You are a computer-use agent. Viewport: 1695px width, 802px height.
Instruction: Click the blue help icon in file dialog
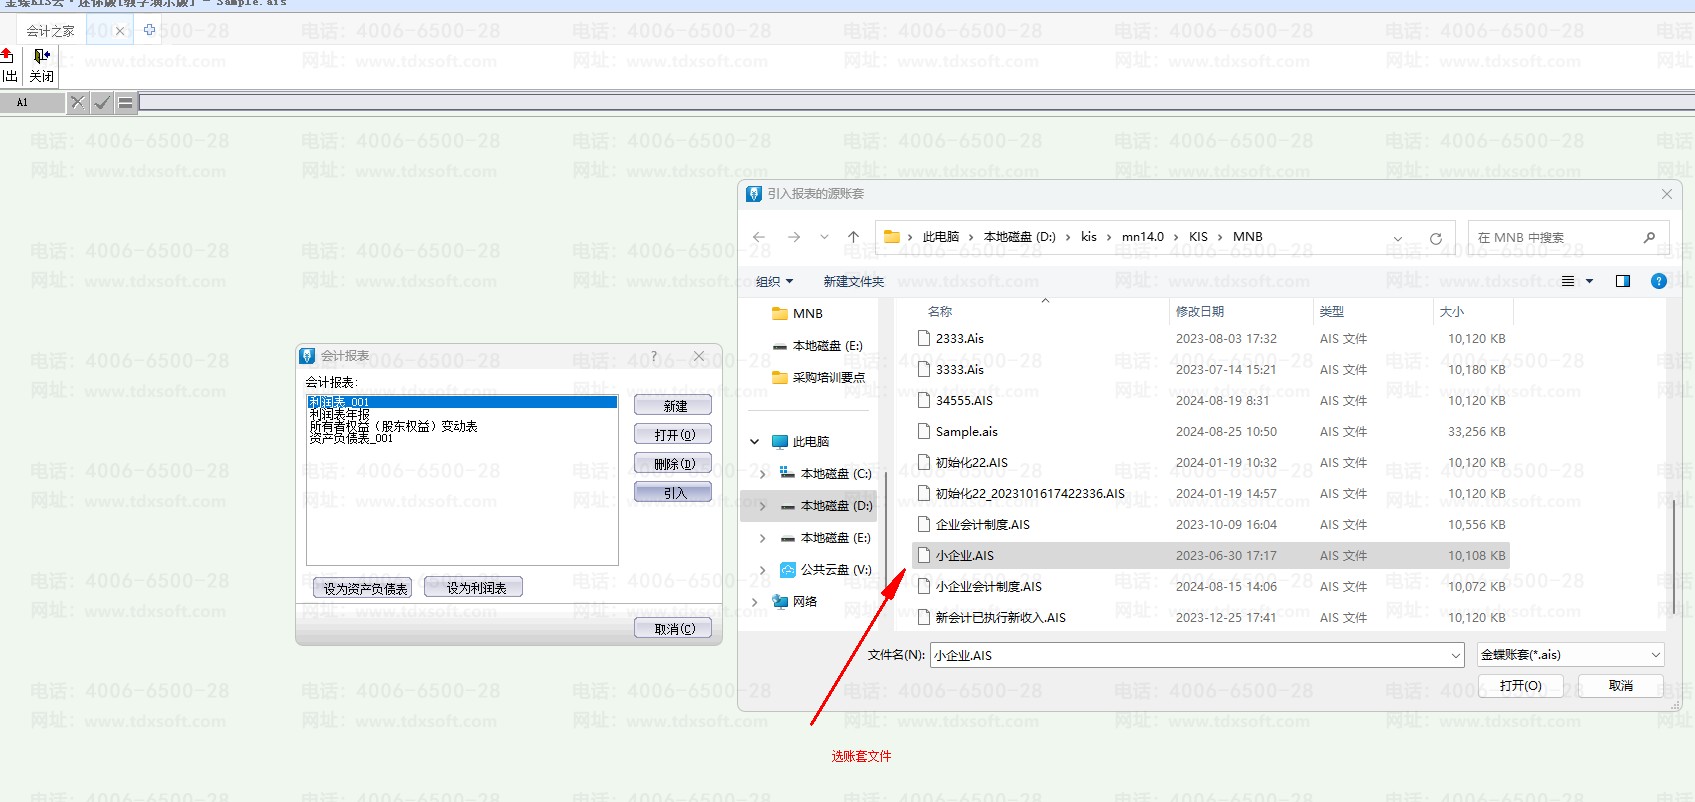coord(1658,281)
